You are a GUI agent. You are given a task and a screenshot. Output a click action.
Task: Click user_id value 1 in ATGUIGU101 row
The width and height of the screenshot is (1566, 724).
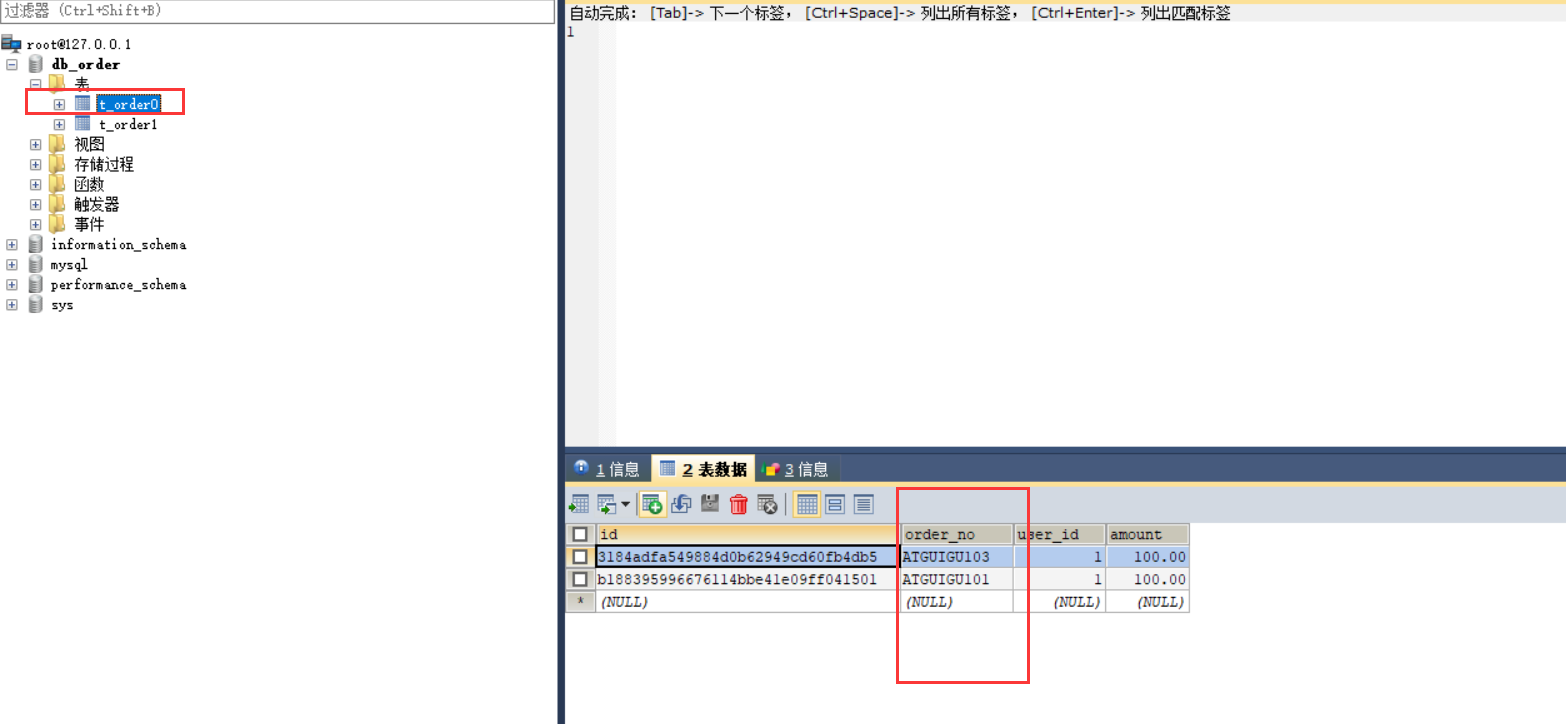click(1060, 579)
